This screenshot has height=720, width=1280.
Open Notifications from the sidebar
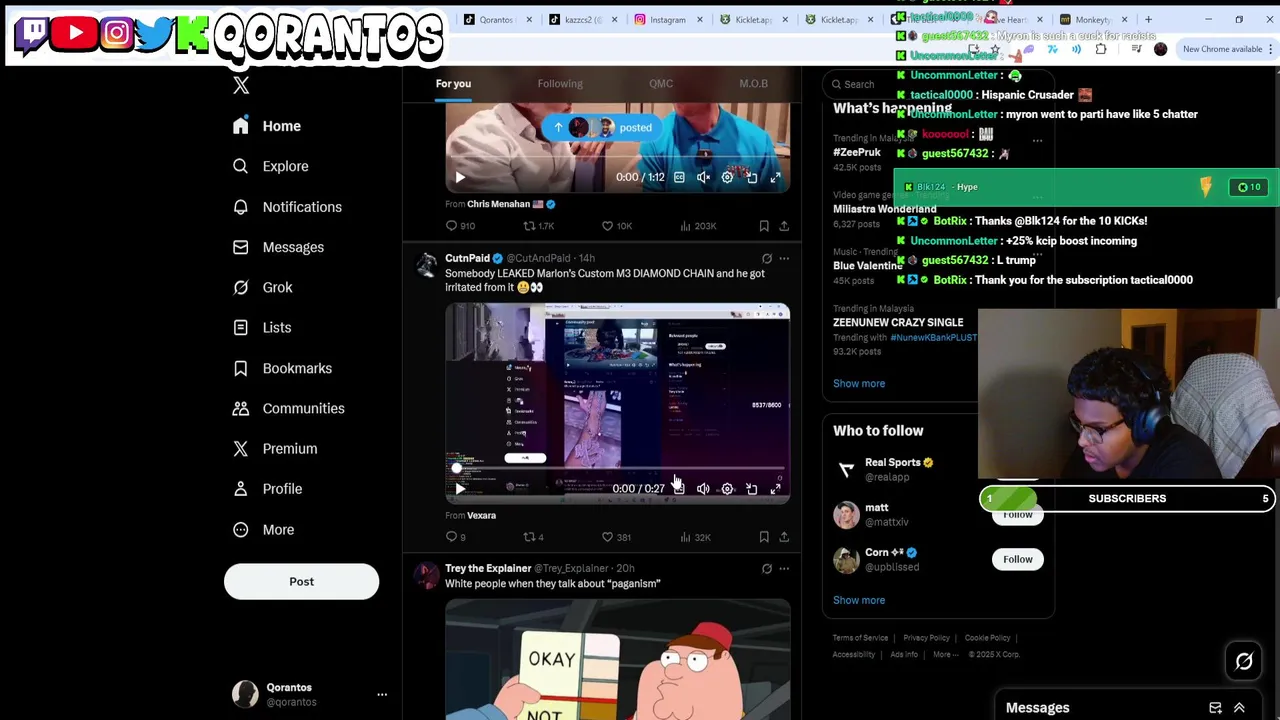pyautogui.click(x=287, y=207)
